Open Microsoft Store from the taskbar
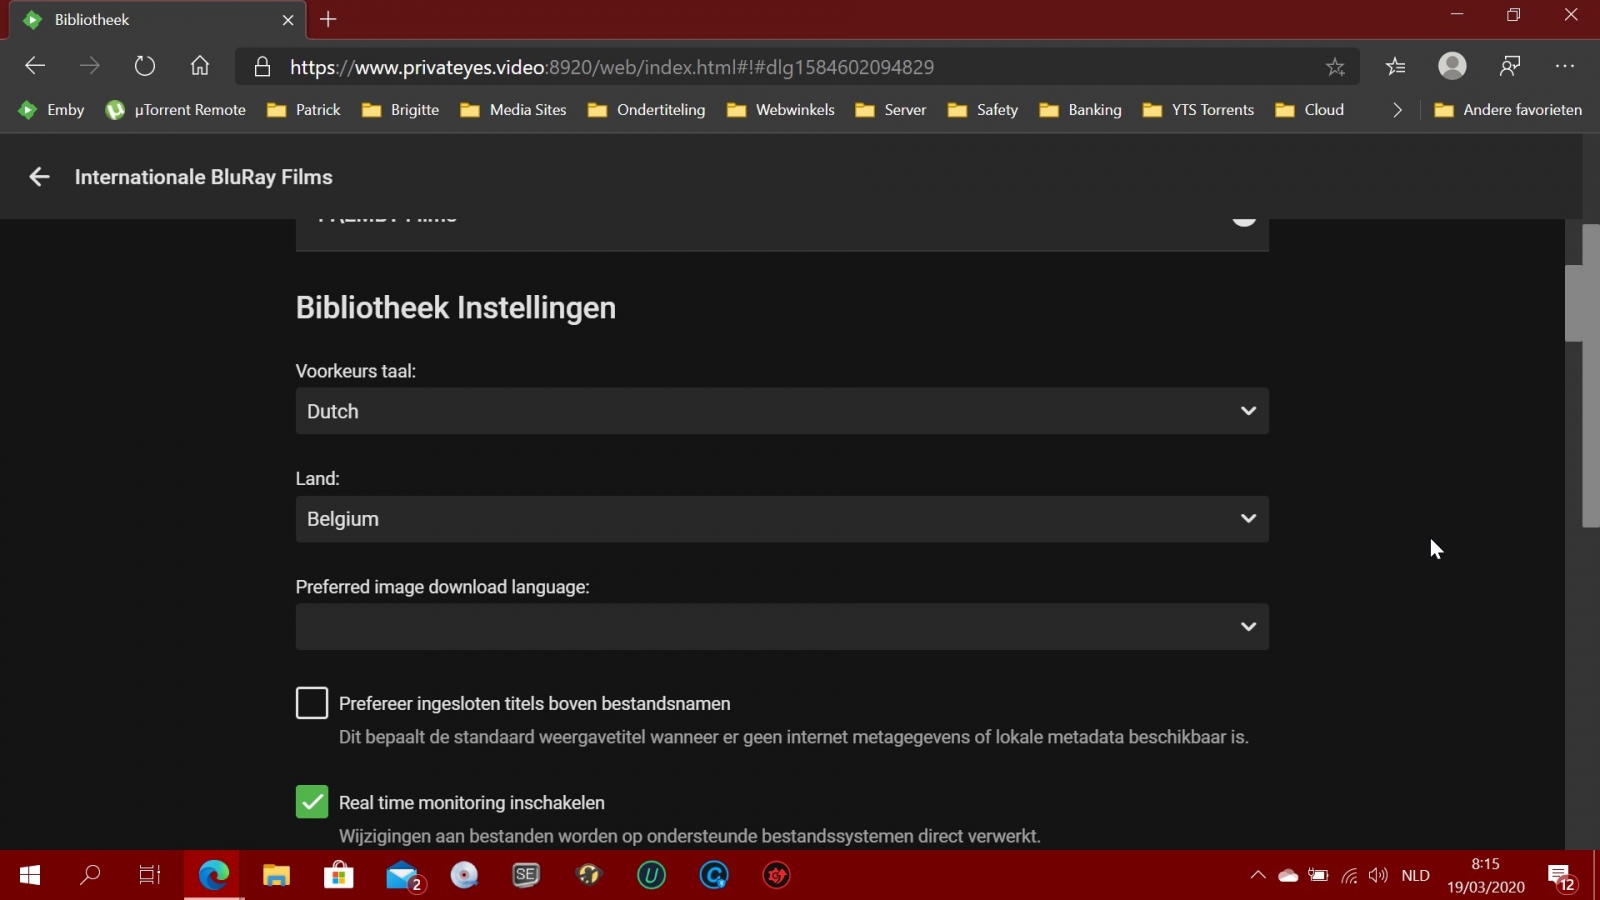 pyautogui.click(x=339, y=876)
